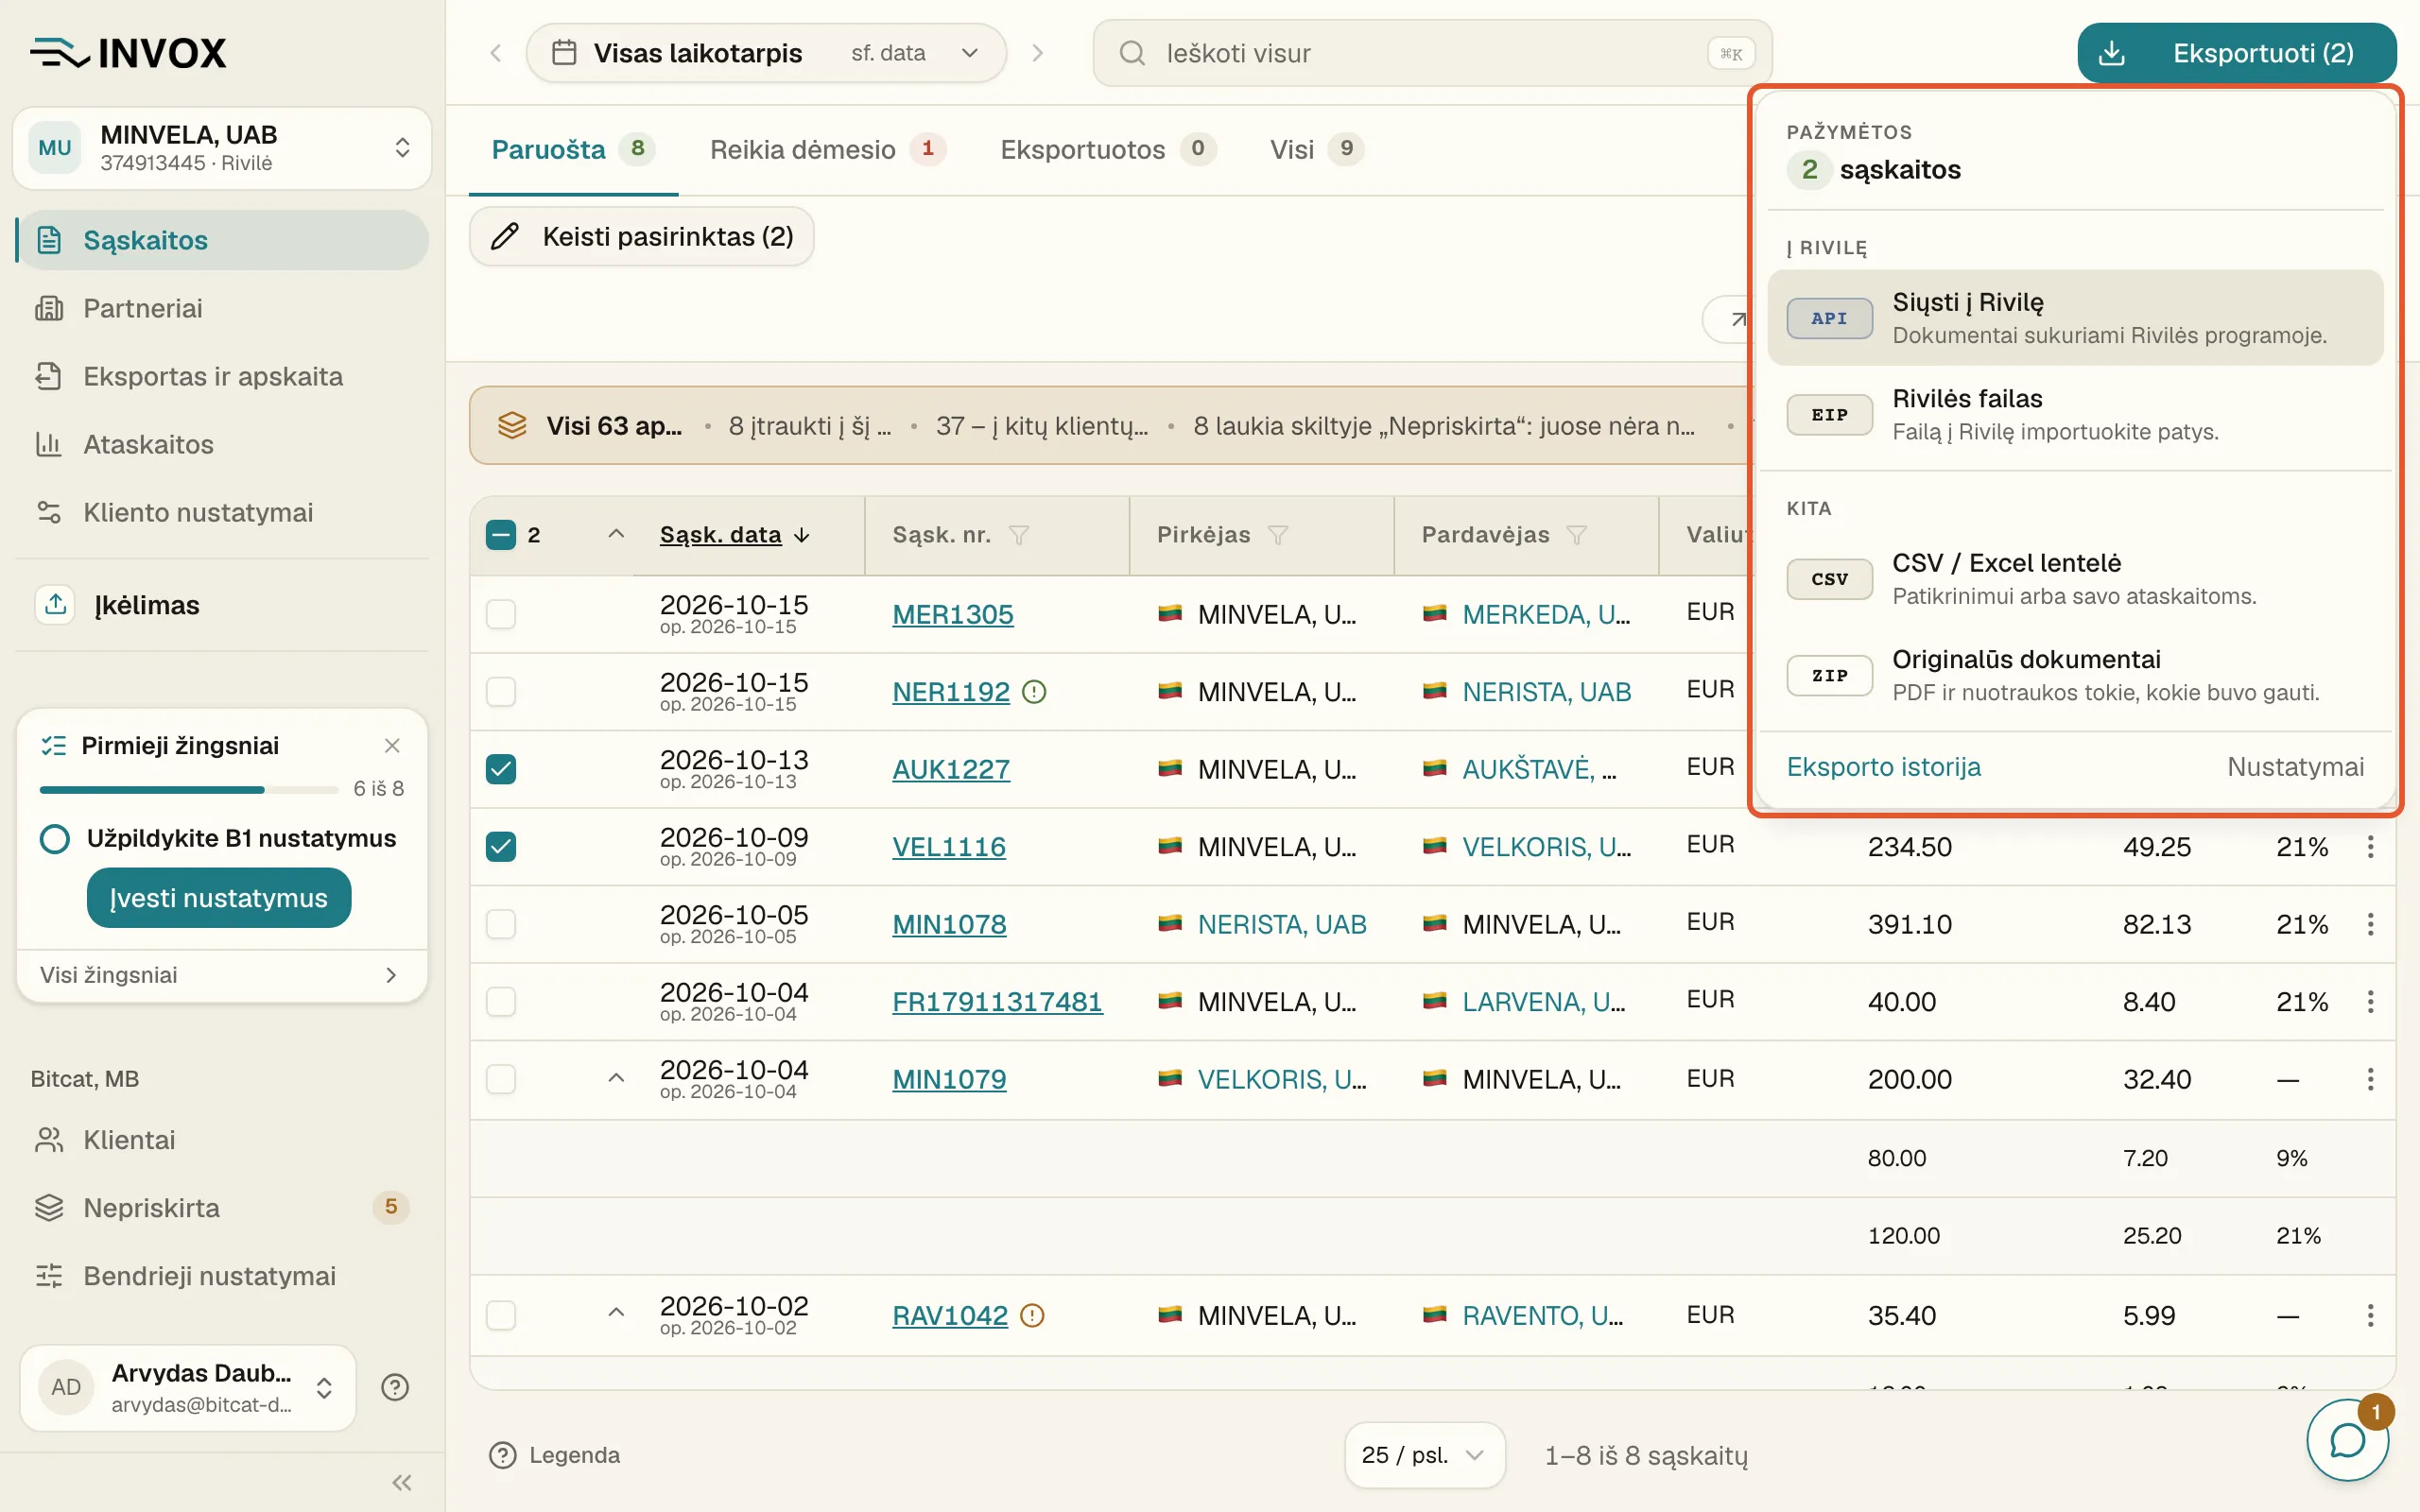The image size is (2420, 1512).
Task: Click filter icon in Pardavėjas column header
Action: coord(1577,535)
